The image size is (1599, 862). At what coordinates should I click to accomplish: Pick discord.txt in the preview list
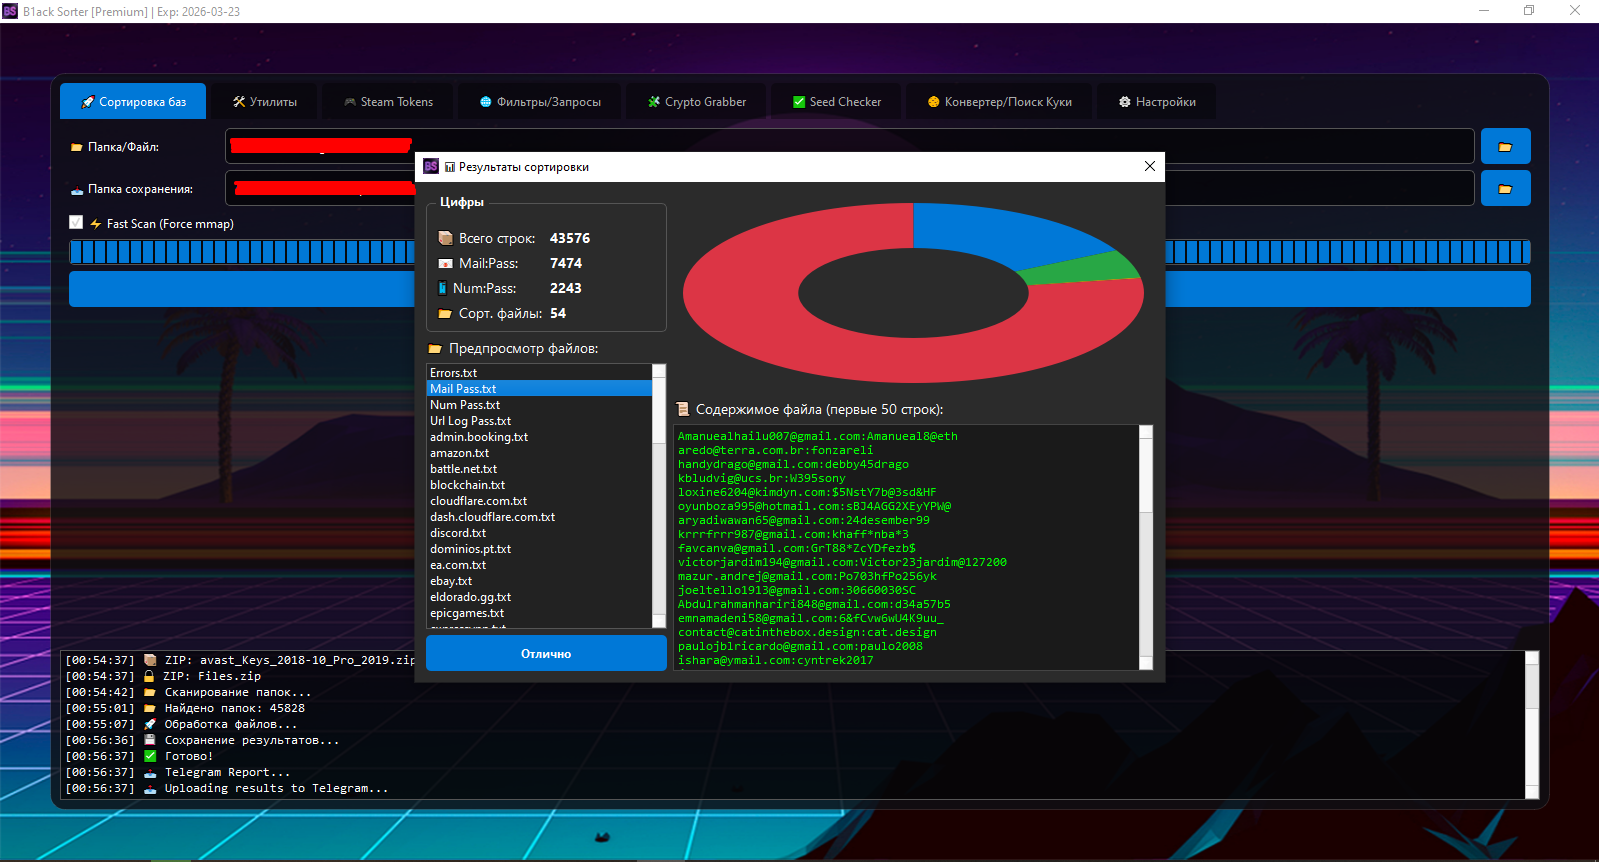coord(458,533)
